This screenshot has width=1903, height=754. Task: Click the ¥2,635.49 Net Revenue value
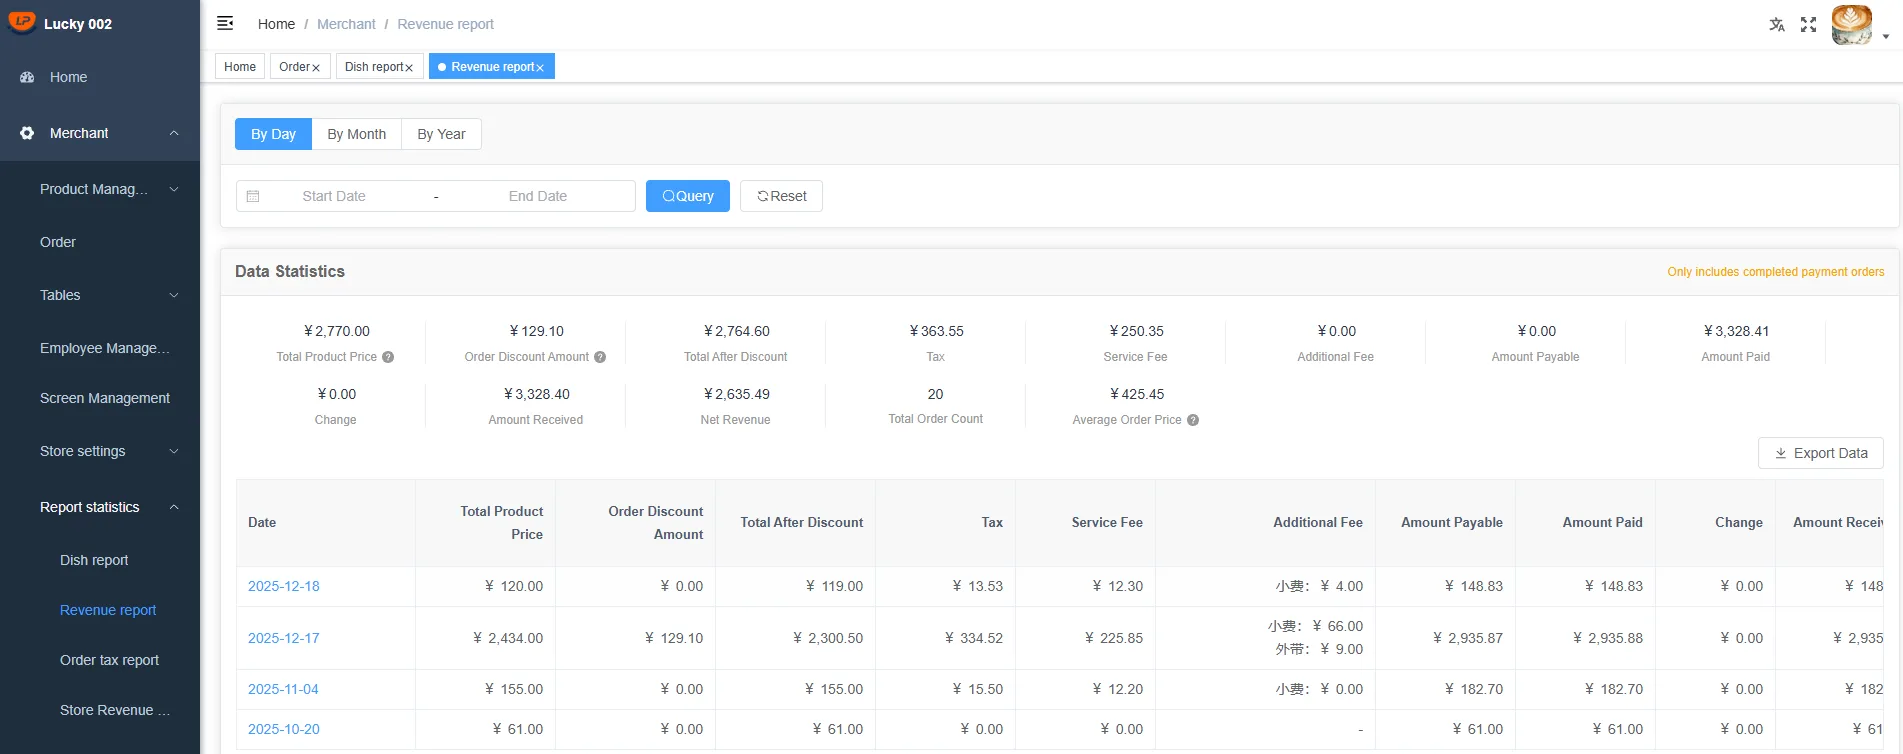click(736, 394)
